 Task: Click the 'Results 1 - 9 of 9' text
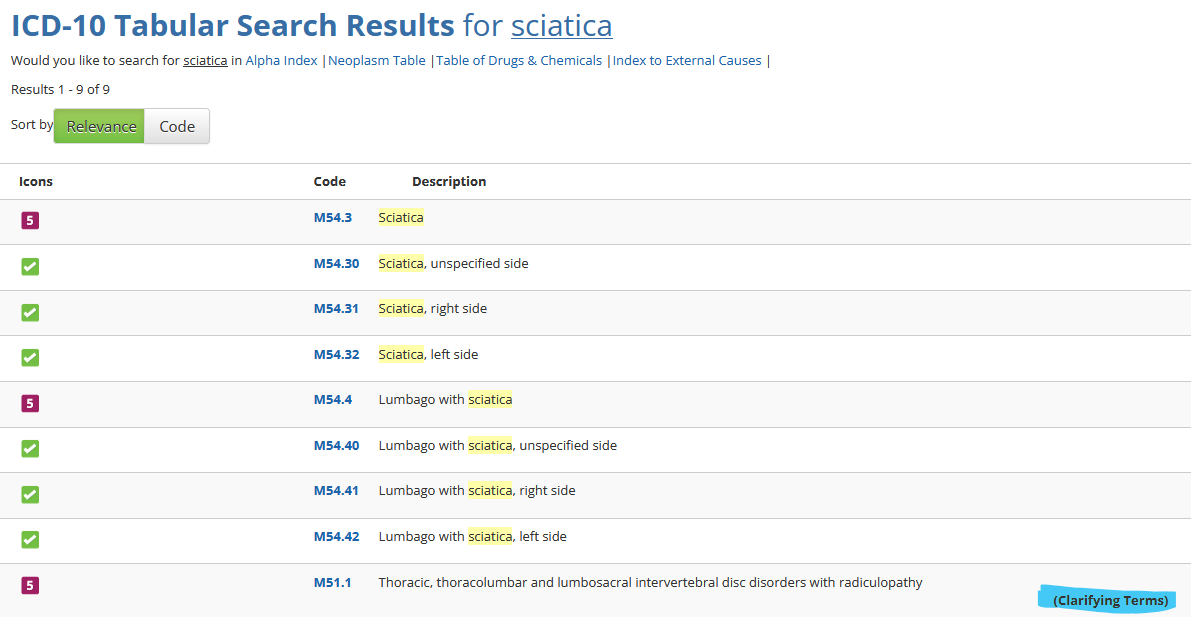pos(60,90)
